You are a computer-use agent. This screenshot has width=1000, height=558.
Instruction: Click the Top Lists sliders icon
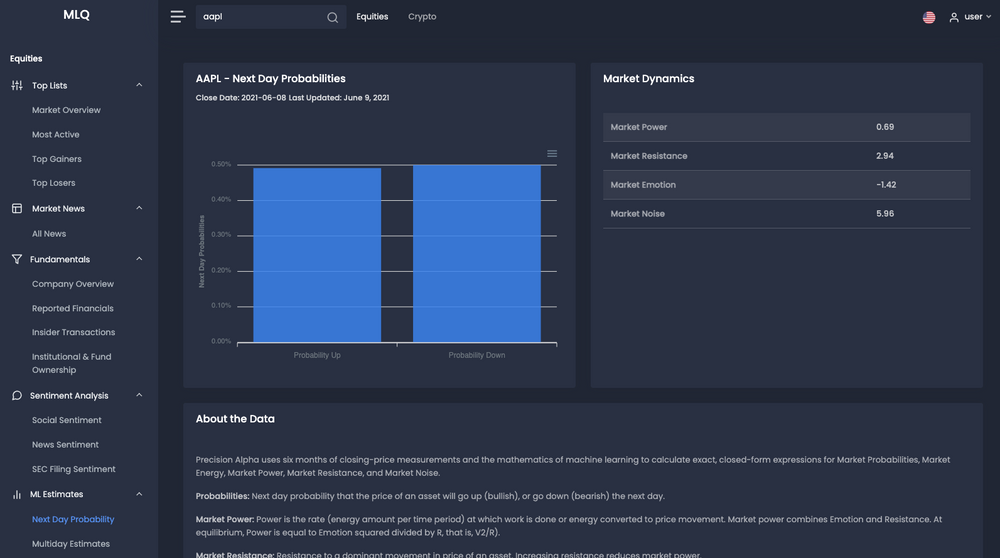click(17, 85)
